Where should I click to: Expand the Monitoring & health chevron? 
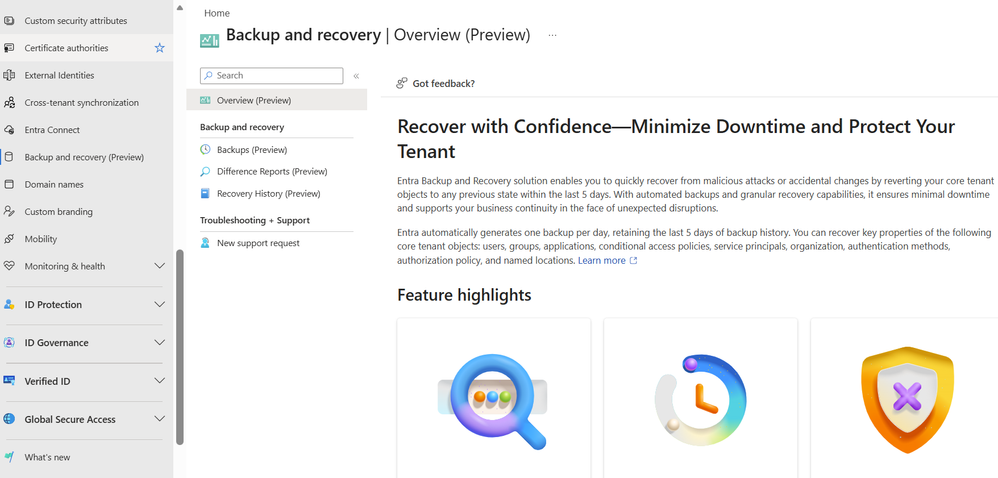[160, 266]
